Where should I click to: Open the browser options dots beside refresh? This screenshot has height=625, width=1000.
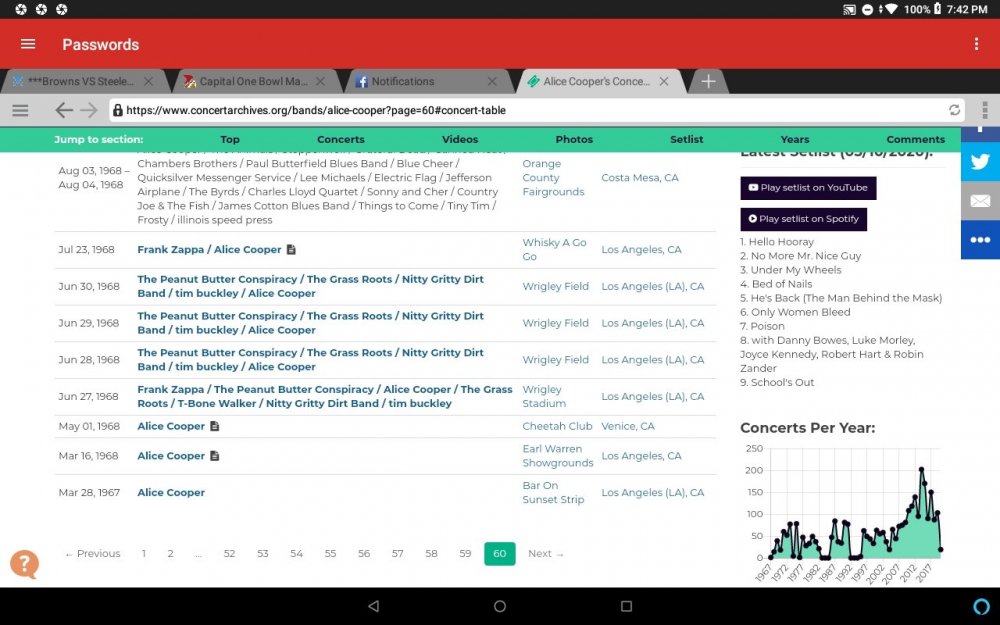(985, 110)
